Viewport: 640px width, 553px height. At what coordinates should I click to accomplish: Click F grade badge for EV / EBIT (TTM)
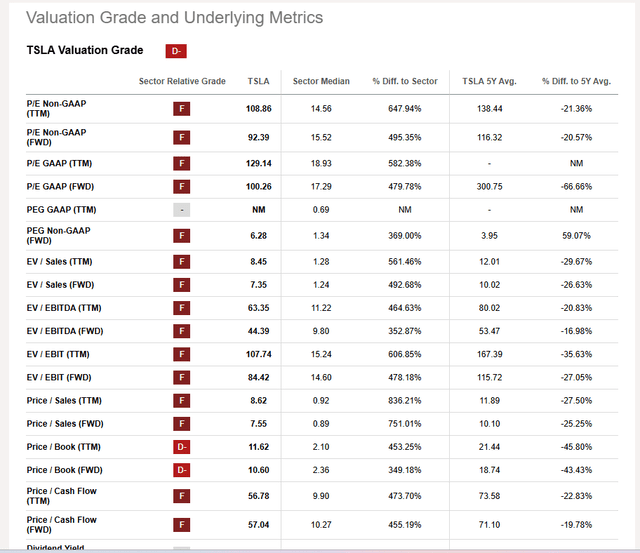coord(182,355)
